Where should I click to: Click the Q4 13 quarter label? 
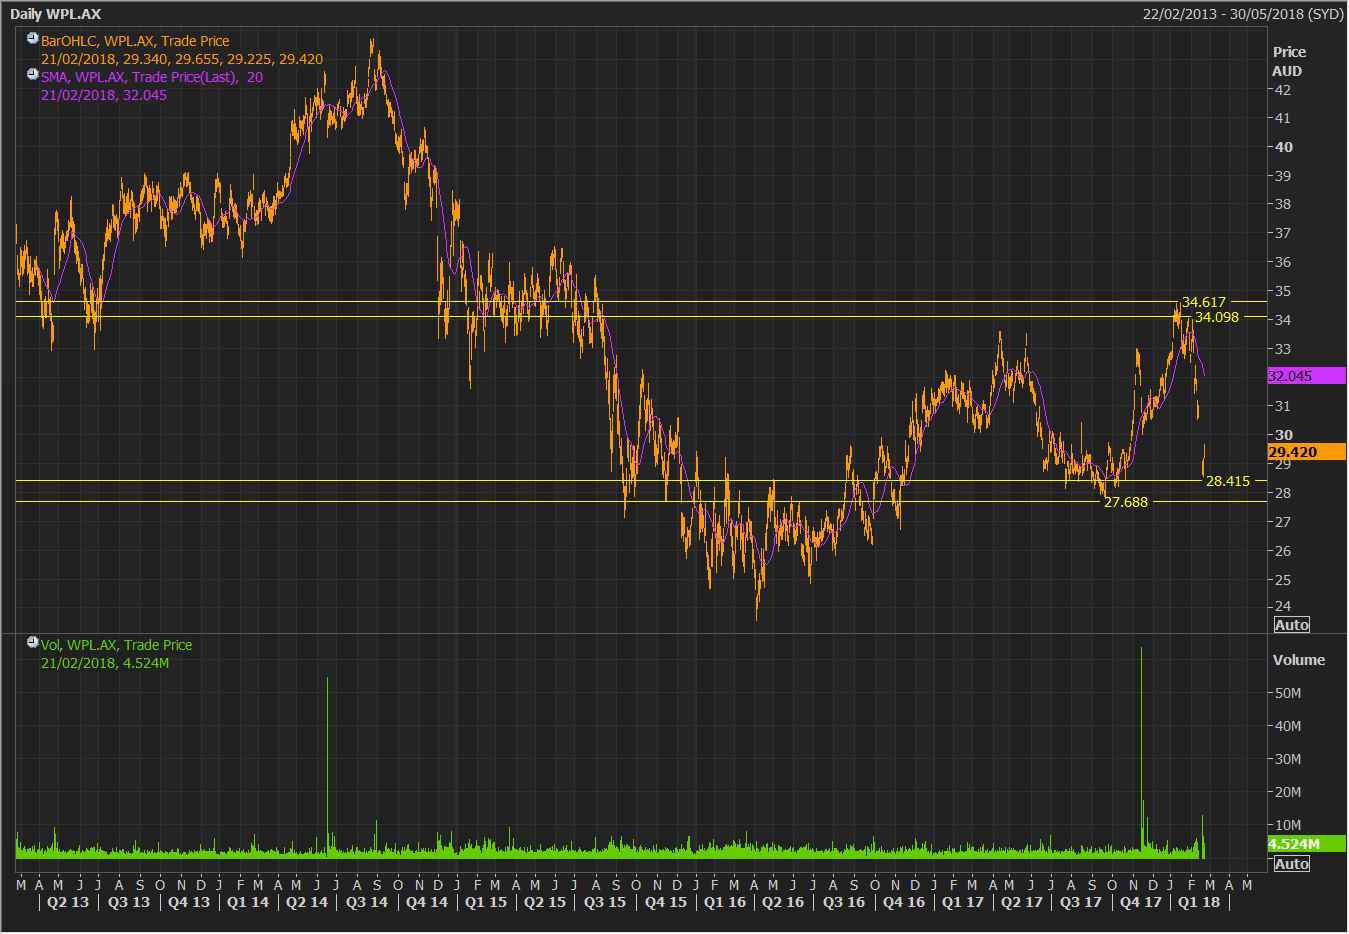(189, 902)
